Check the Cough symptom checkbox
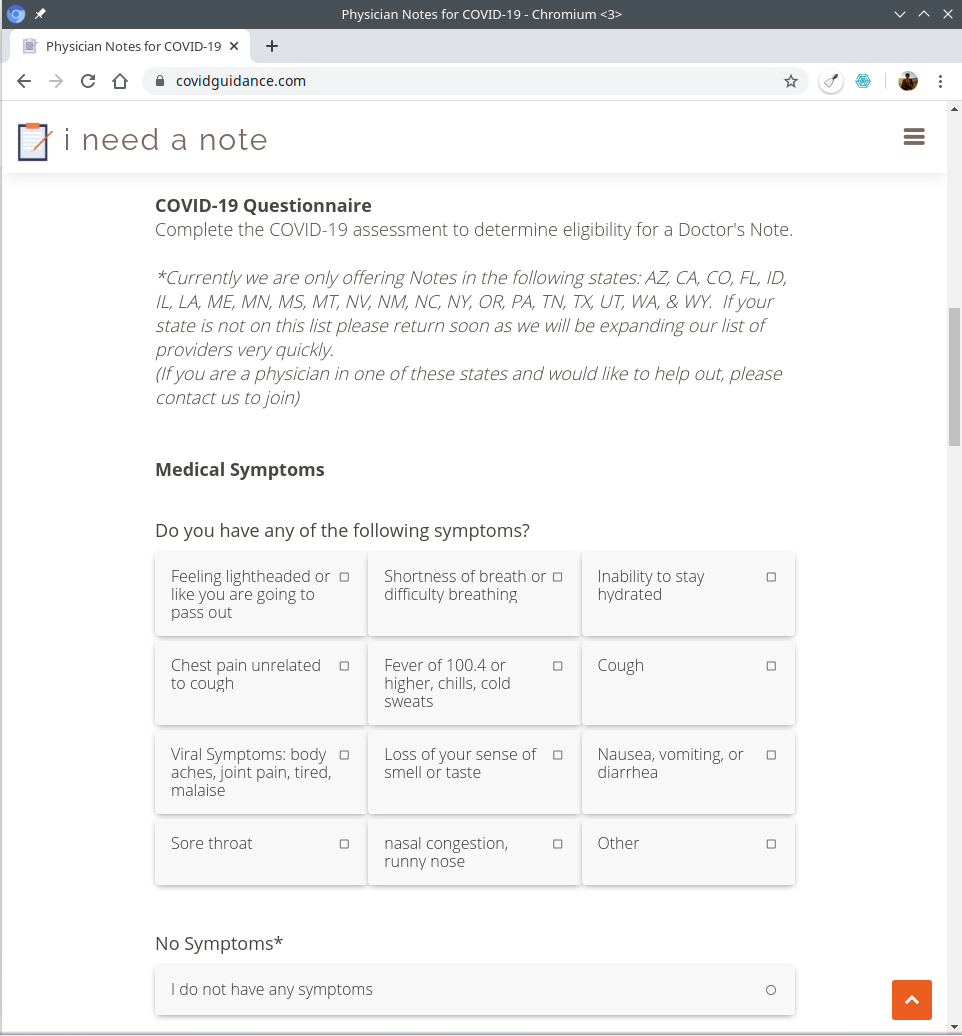The width and height of the screenshot is (962, 1036). click(771, 665)
